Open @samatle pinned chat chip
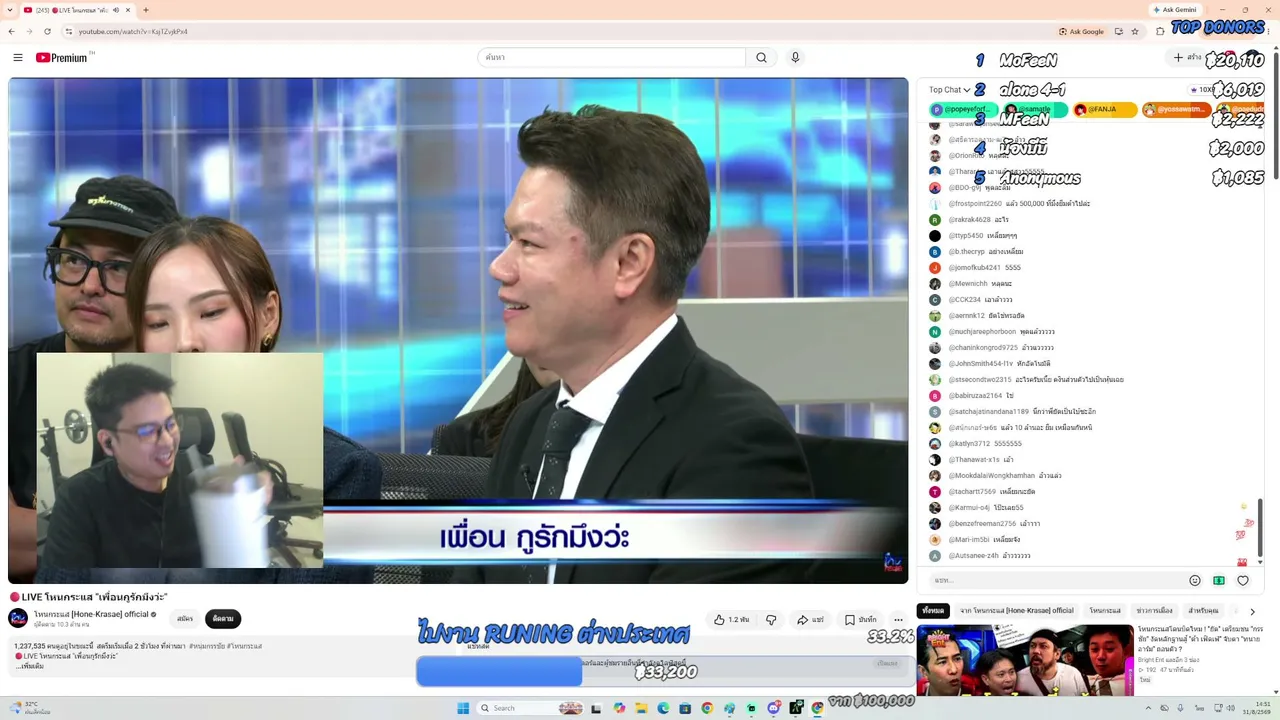 coord(1034,109)
